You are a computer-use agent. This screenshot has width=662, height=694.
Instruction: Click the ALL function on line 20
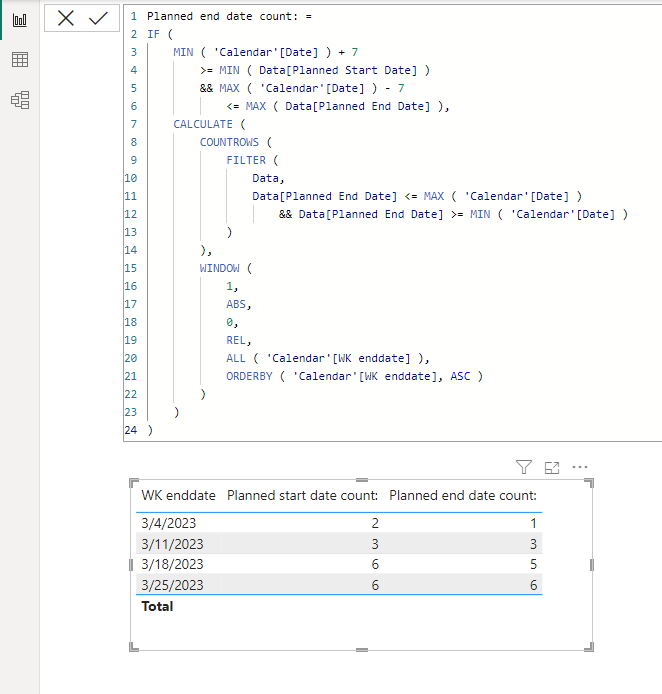click(x=236, y=358)
